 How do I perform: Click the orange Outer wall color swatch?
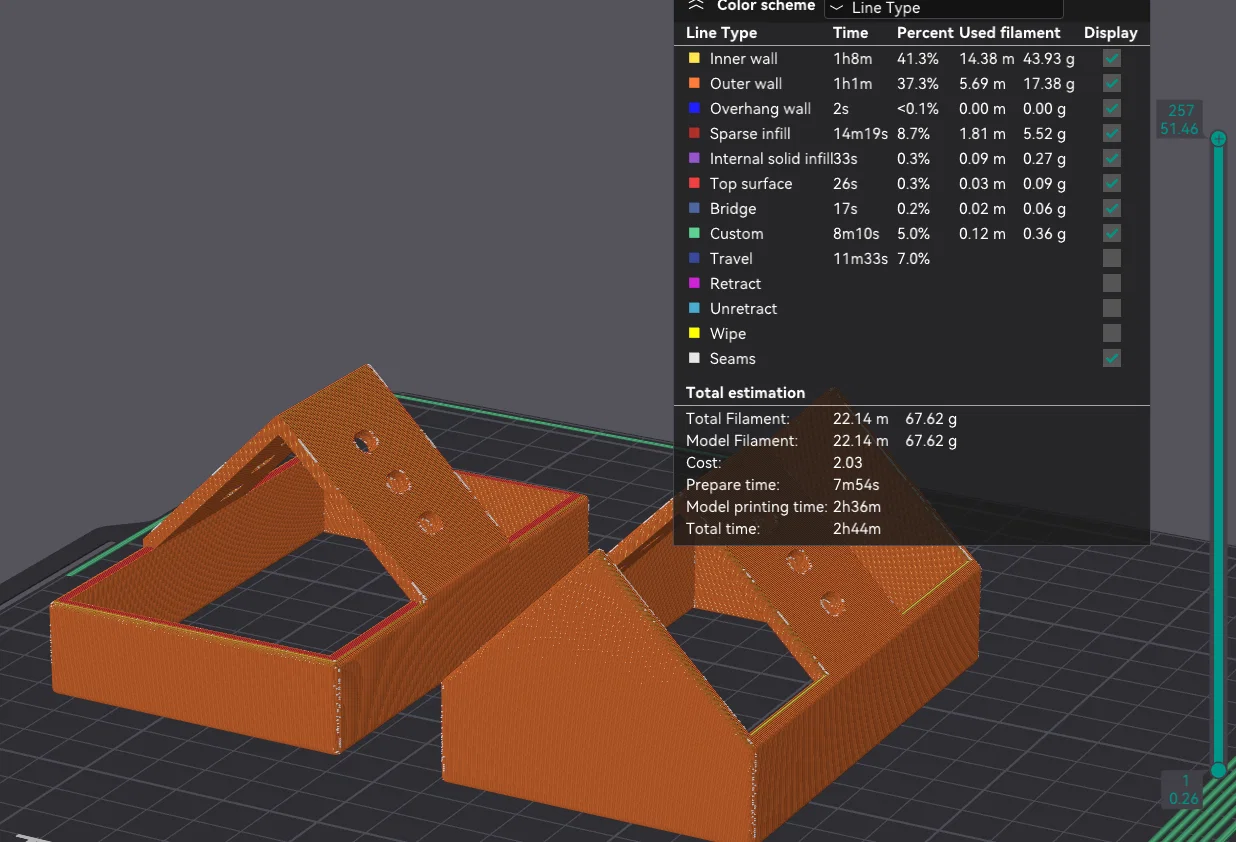click(694, 83)
